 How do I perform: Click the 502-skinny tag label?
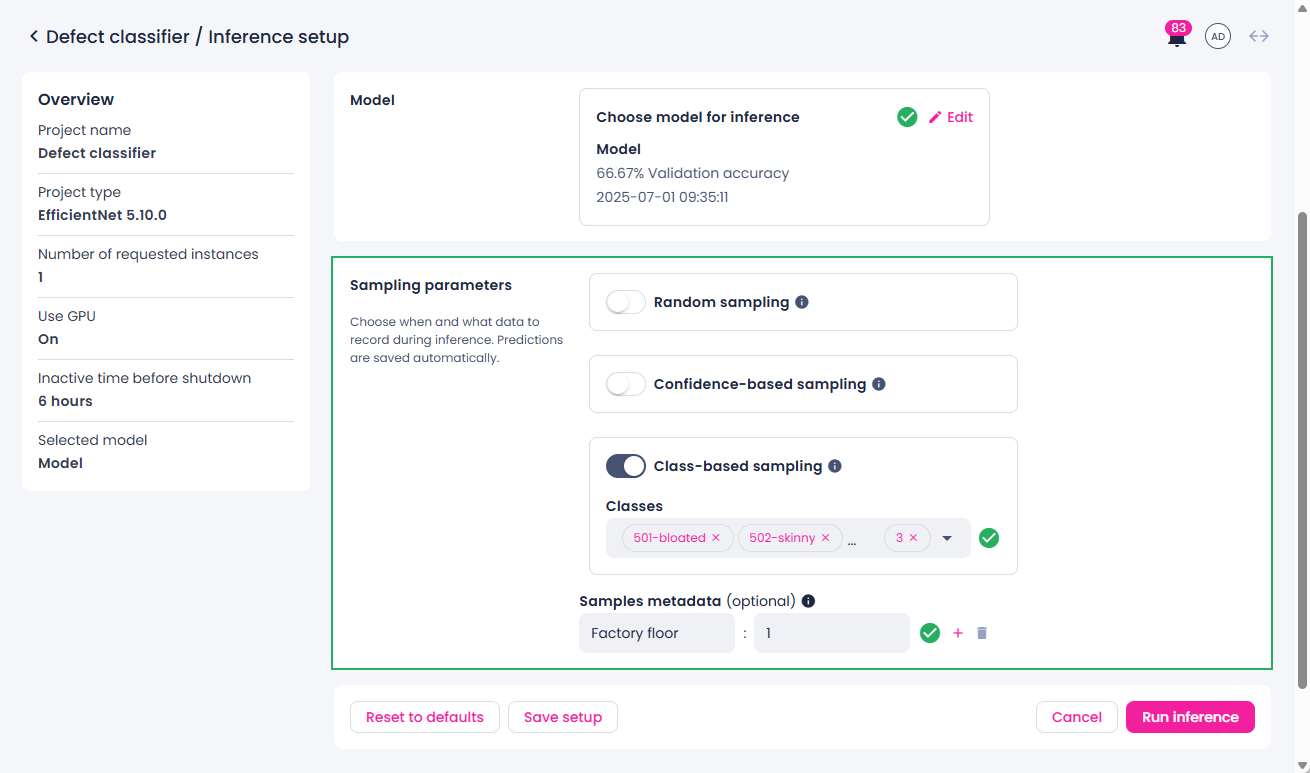782,538
